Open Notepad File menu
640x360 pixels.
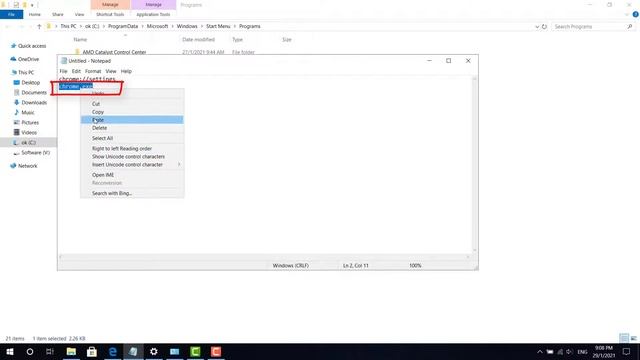[x=63, y=71]
